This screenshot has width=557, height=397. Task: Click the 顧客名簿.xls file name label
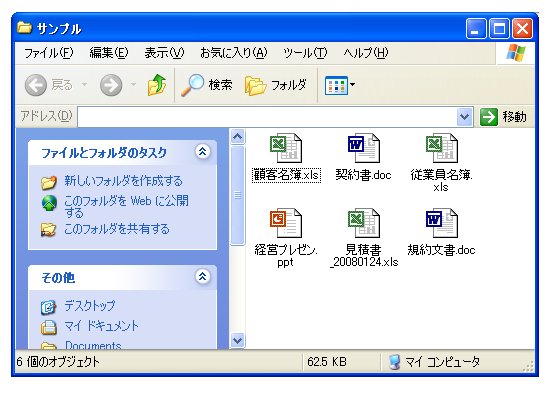[286, 175]
